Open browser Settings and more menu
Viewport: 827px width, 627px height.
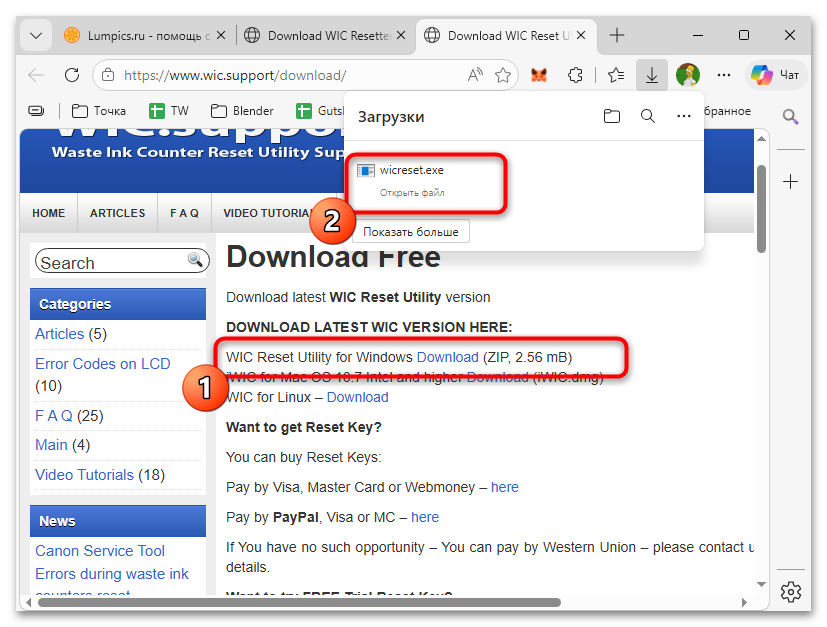[x=724, y=75]
